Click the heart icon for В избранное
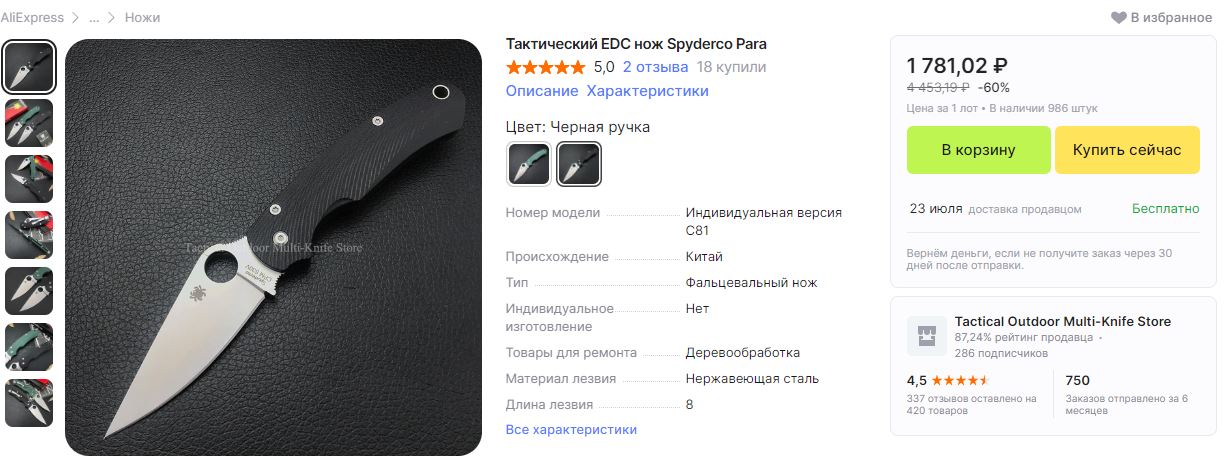Viewport: 1224px width, 460px height. pyautogui.click(x=1119, y=17)
